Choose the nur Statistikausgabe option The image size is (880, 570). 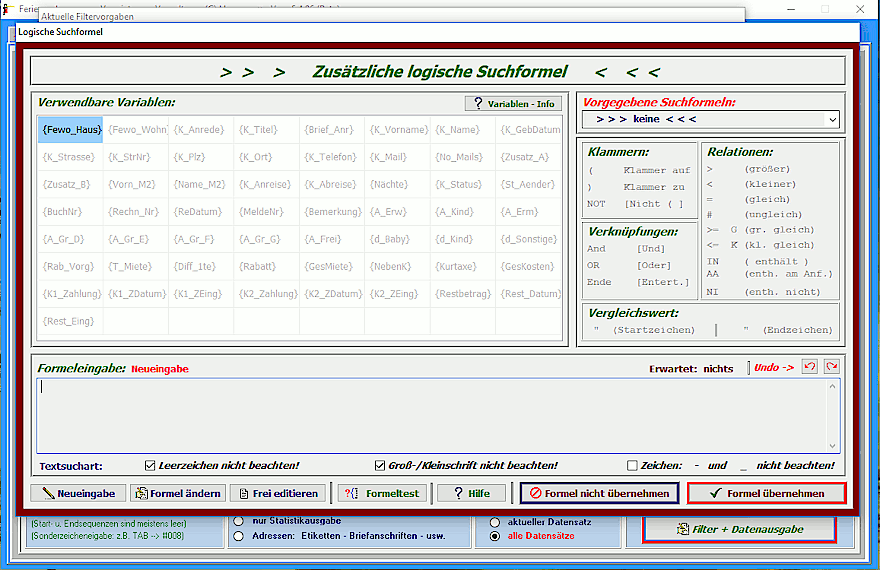coord(238,521)
